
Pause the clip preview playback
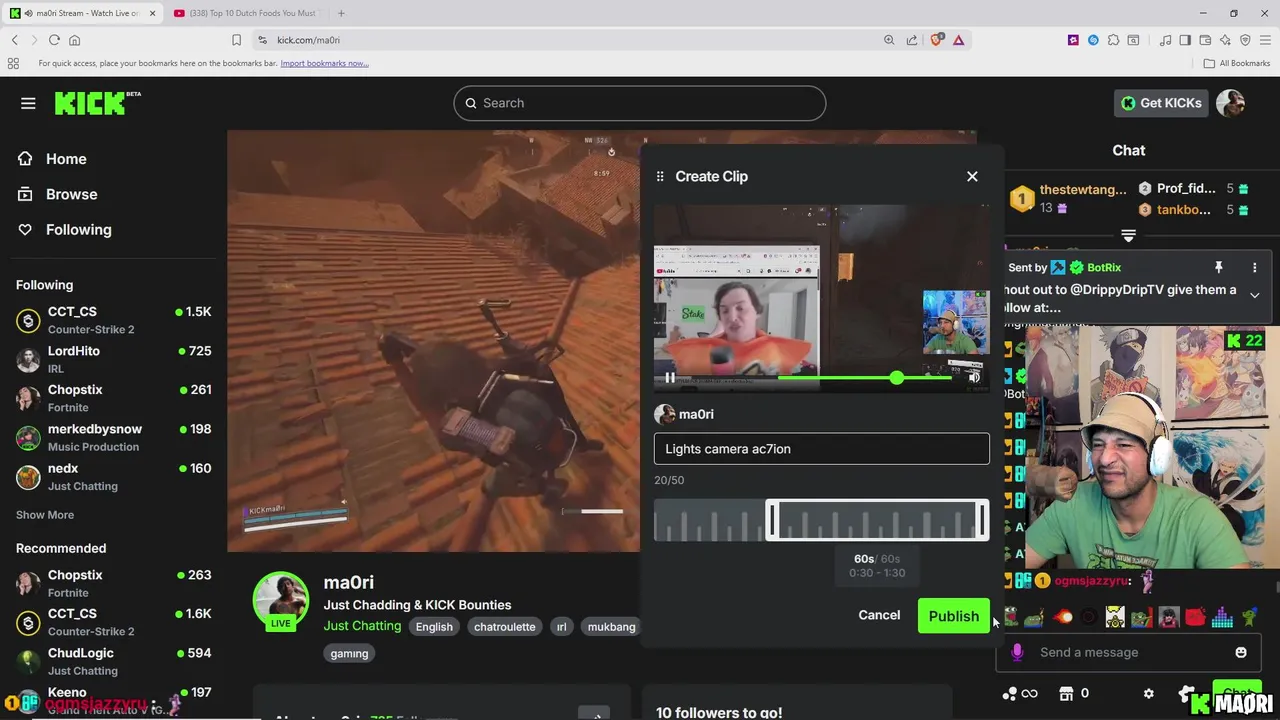[x=670, y=378]
